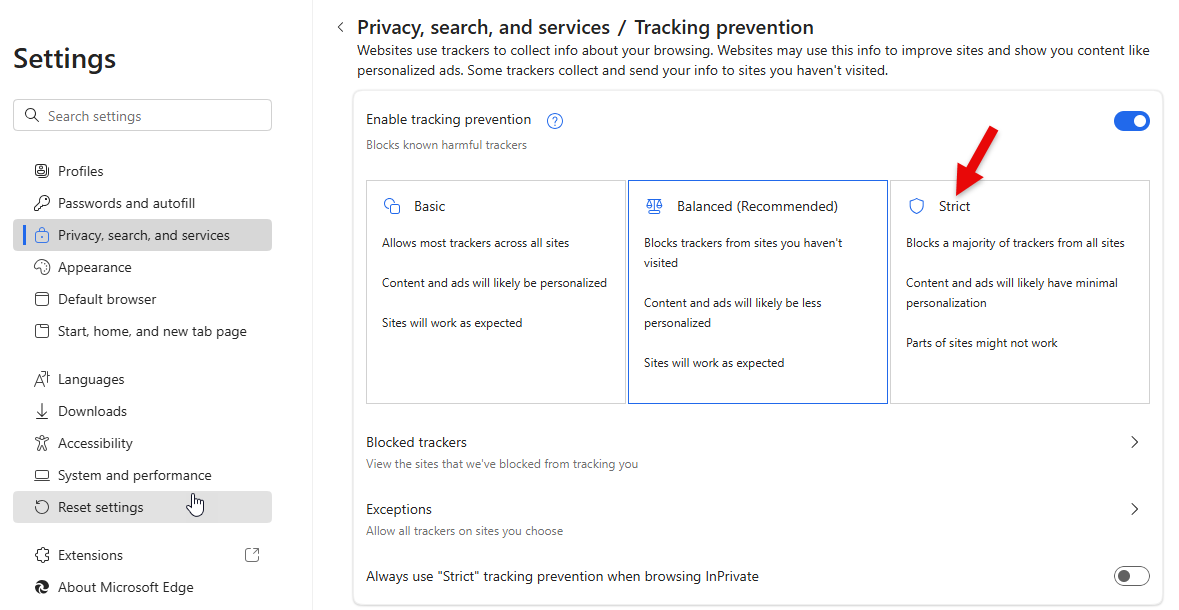Open Reset settings section
The width and height of the screenshot is (1179, 610).
click(142, 507)
